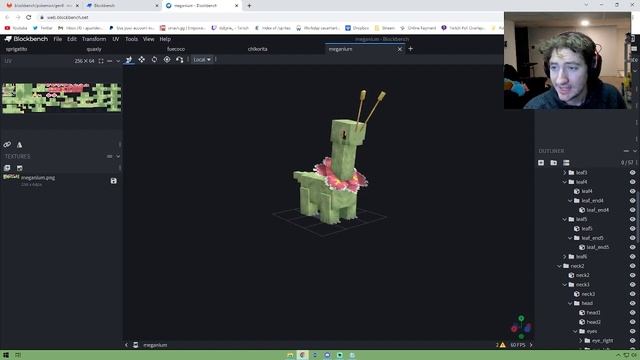Save the meganium.png texture
The width and height of the screenshot is (640, 360).
click(x=113, y=181)
